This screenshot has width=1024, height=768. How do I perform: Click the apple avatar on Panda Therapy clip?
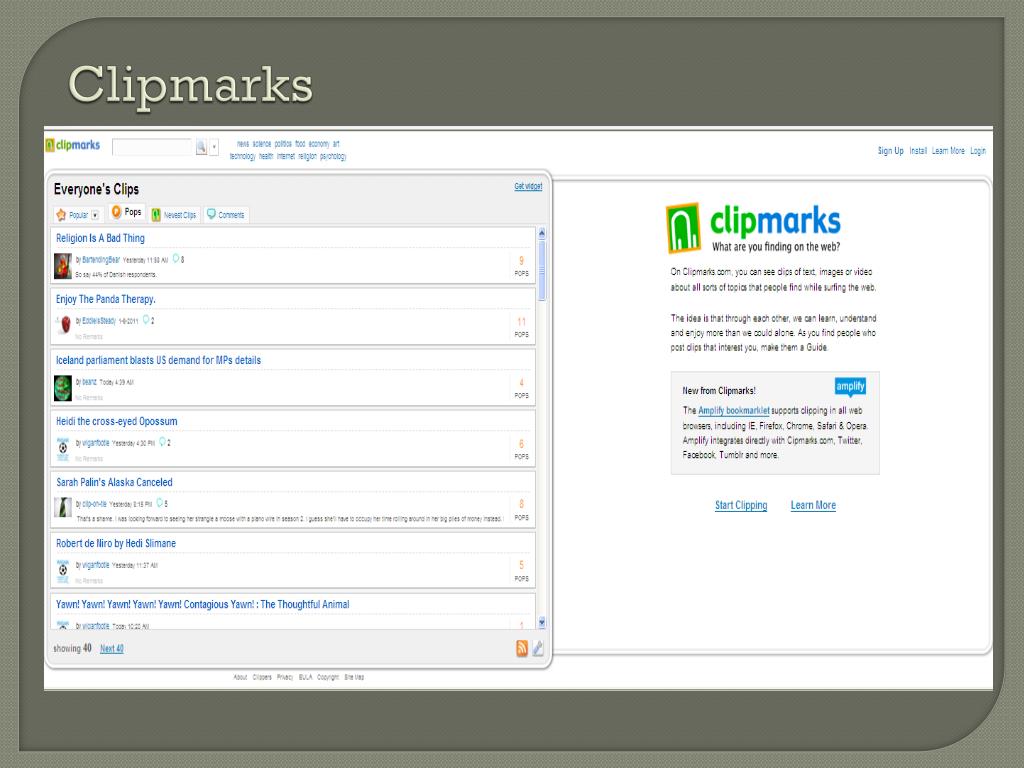[64, 325]
